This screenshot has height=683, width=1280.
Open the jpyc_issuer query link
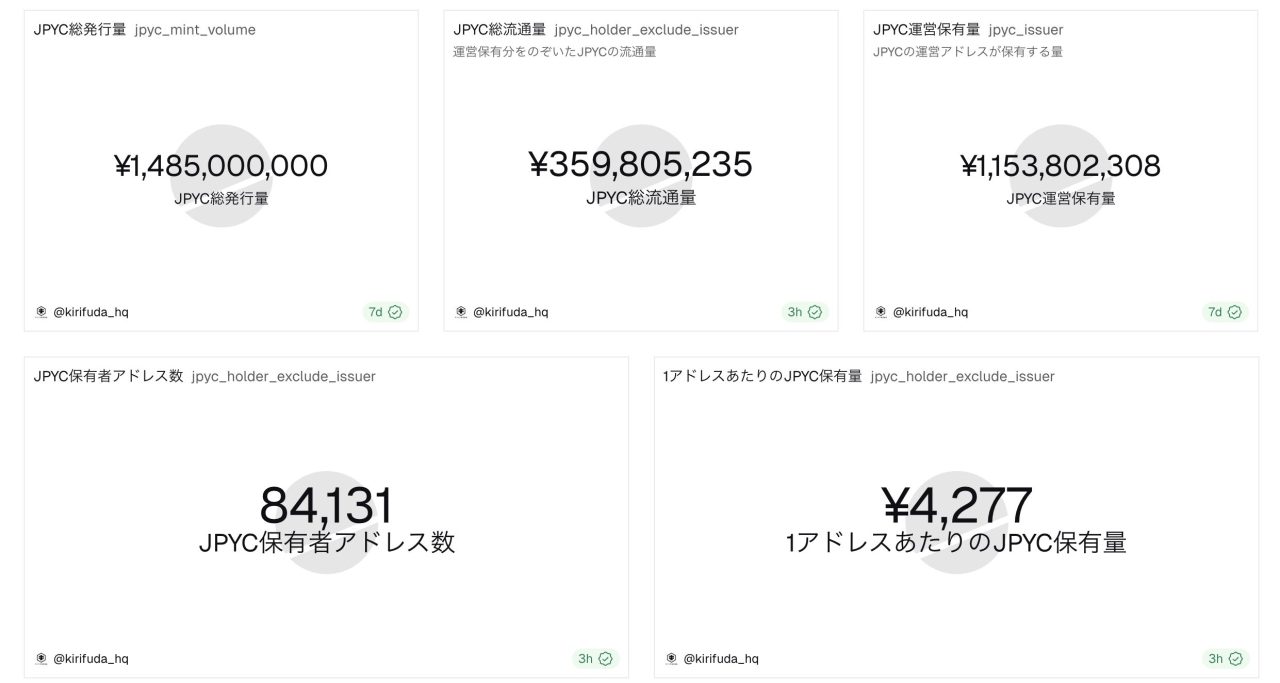1026,30
